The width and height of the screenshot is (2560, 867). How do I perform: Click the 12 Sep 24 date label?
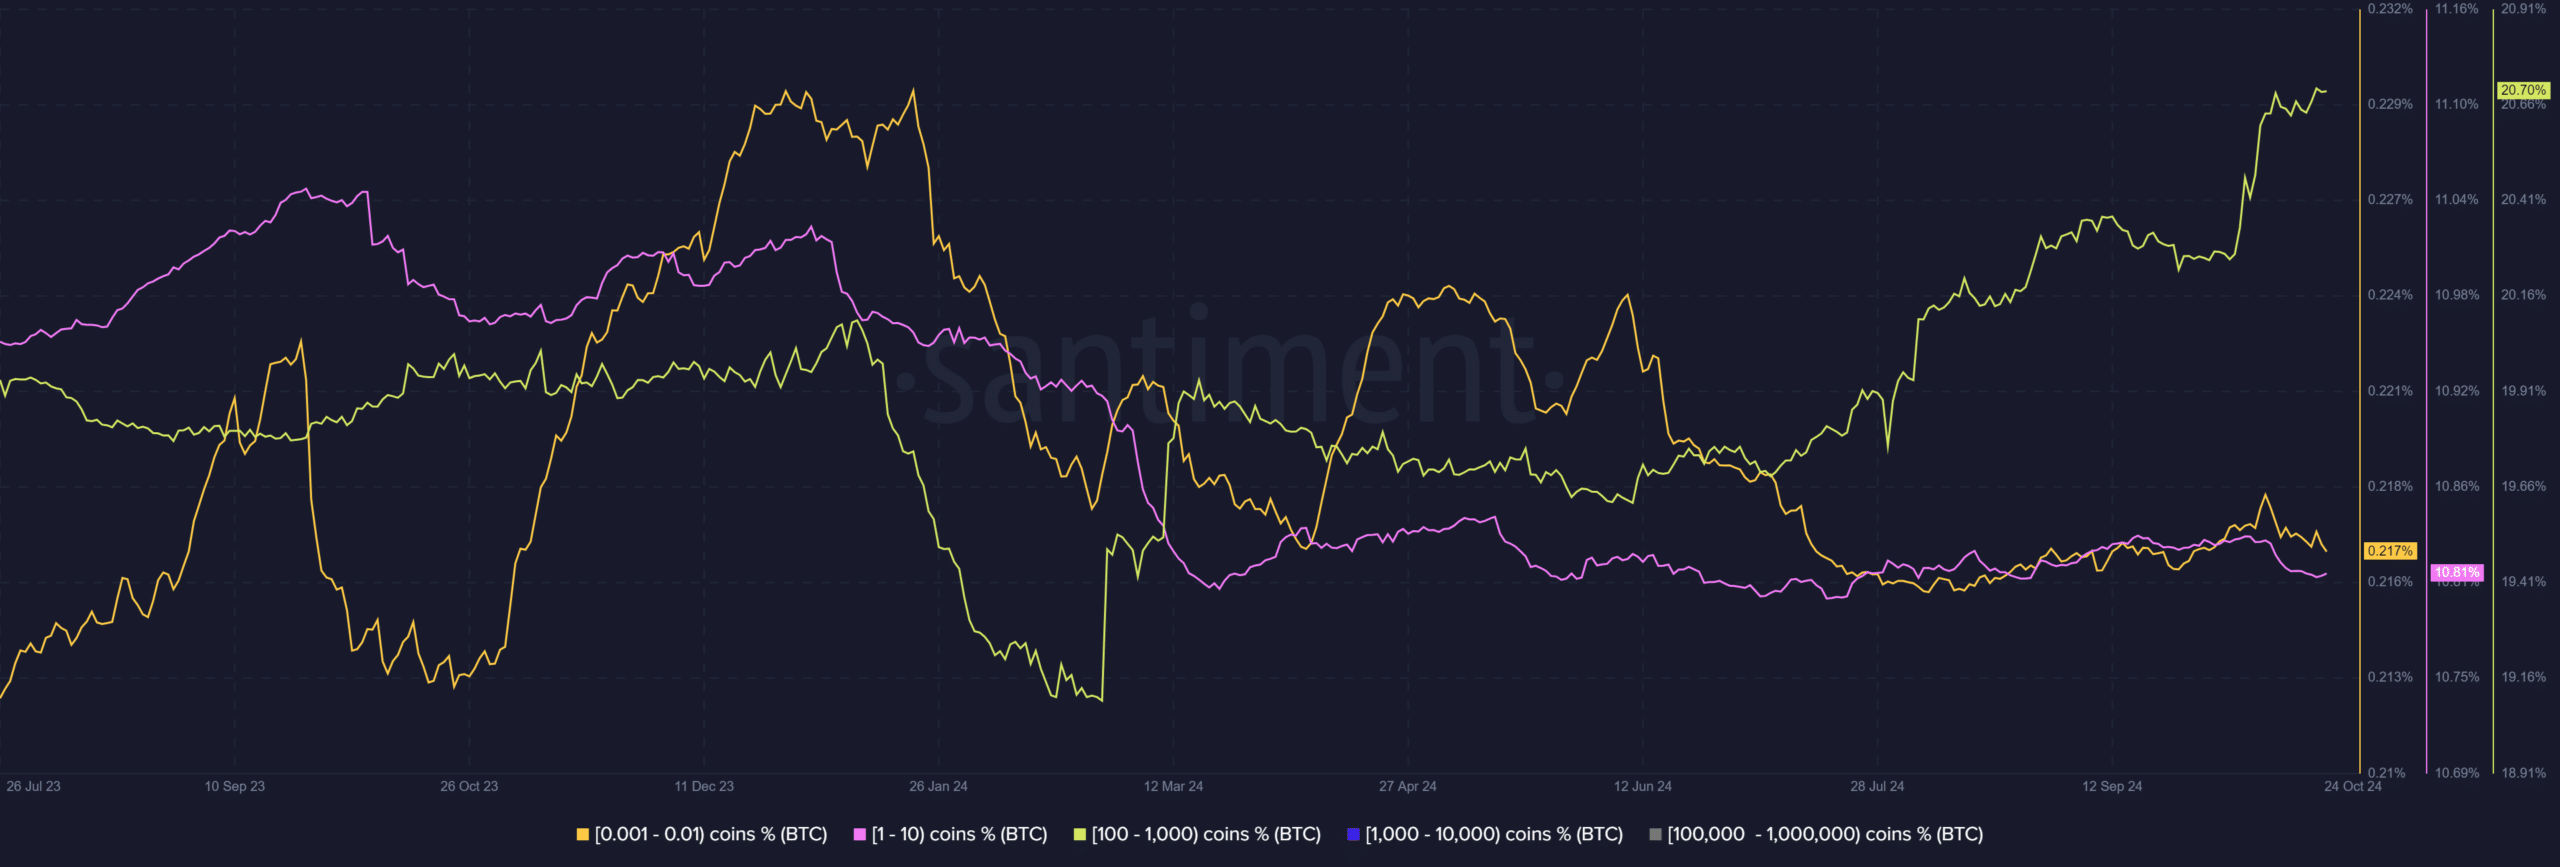coord(2112,786)
